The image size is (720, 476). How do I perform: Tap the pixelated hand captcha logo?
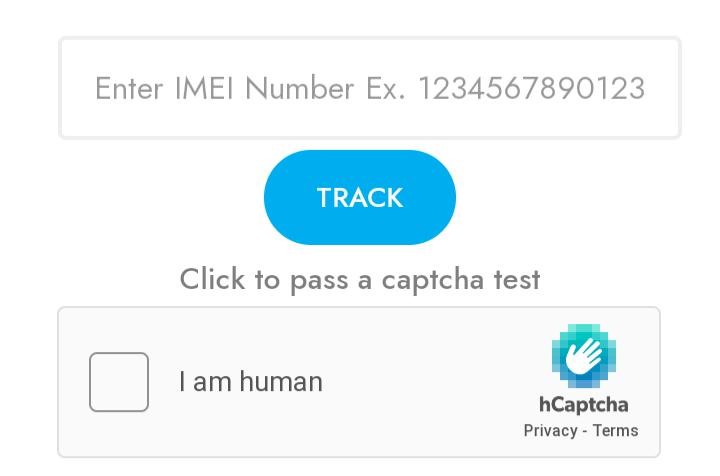click(x=583, y=356)
